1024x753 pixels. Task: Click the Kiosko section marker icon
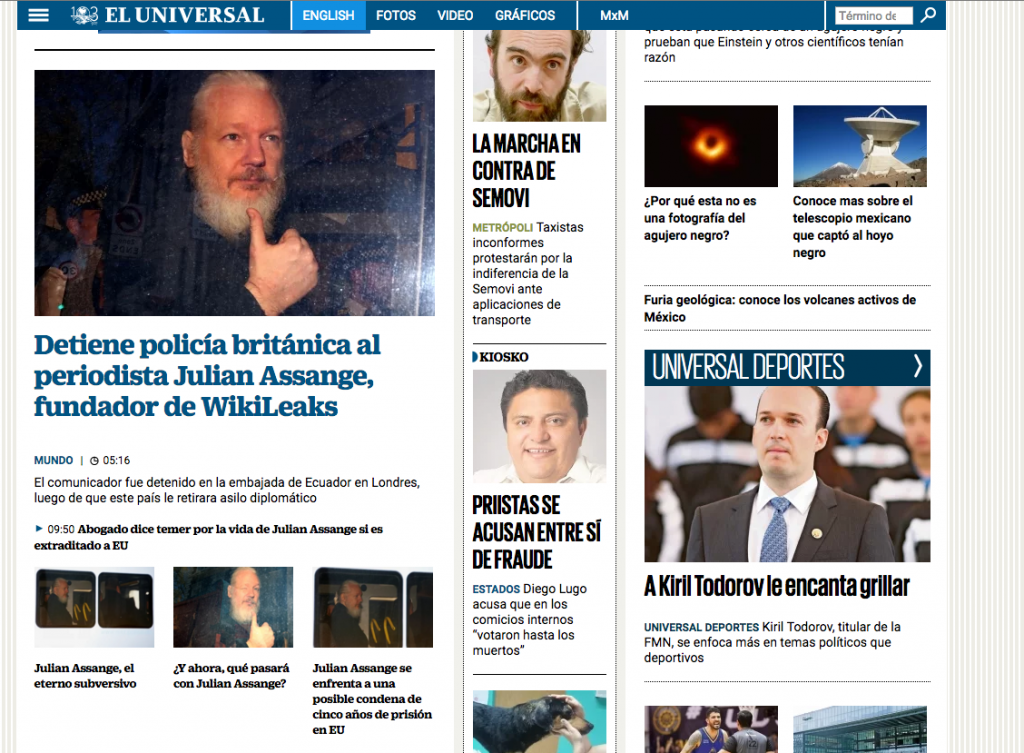[475, 357]
